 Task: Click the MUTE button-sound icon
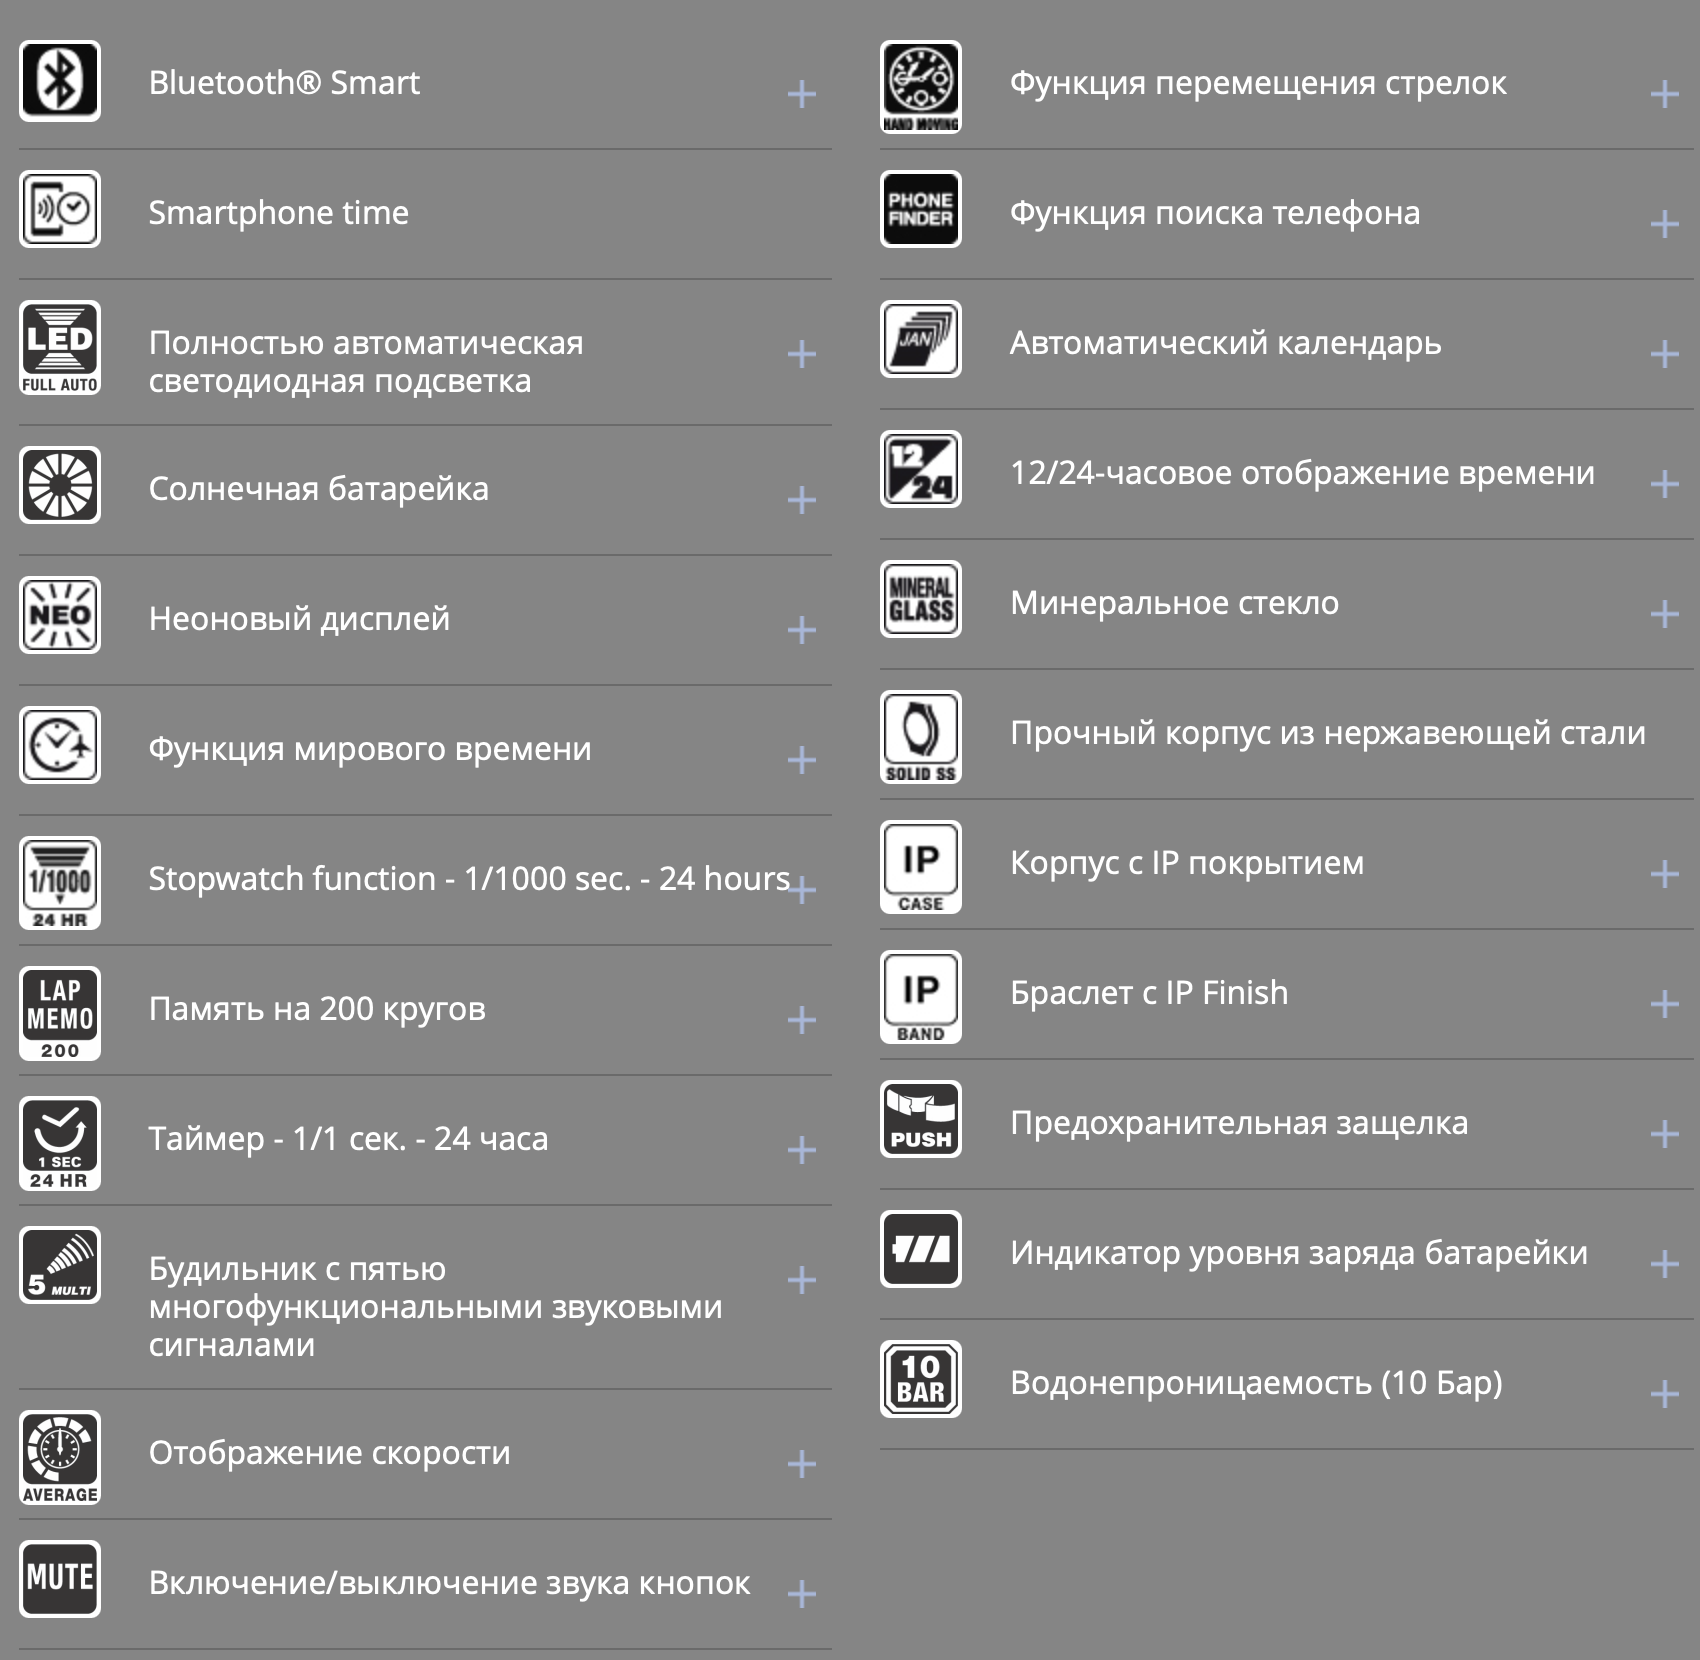tap(60, 1579)
